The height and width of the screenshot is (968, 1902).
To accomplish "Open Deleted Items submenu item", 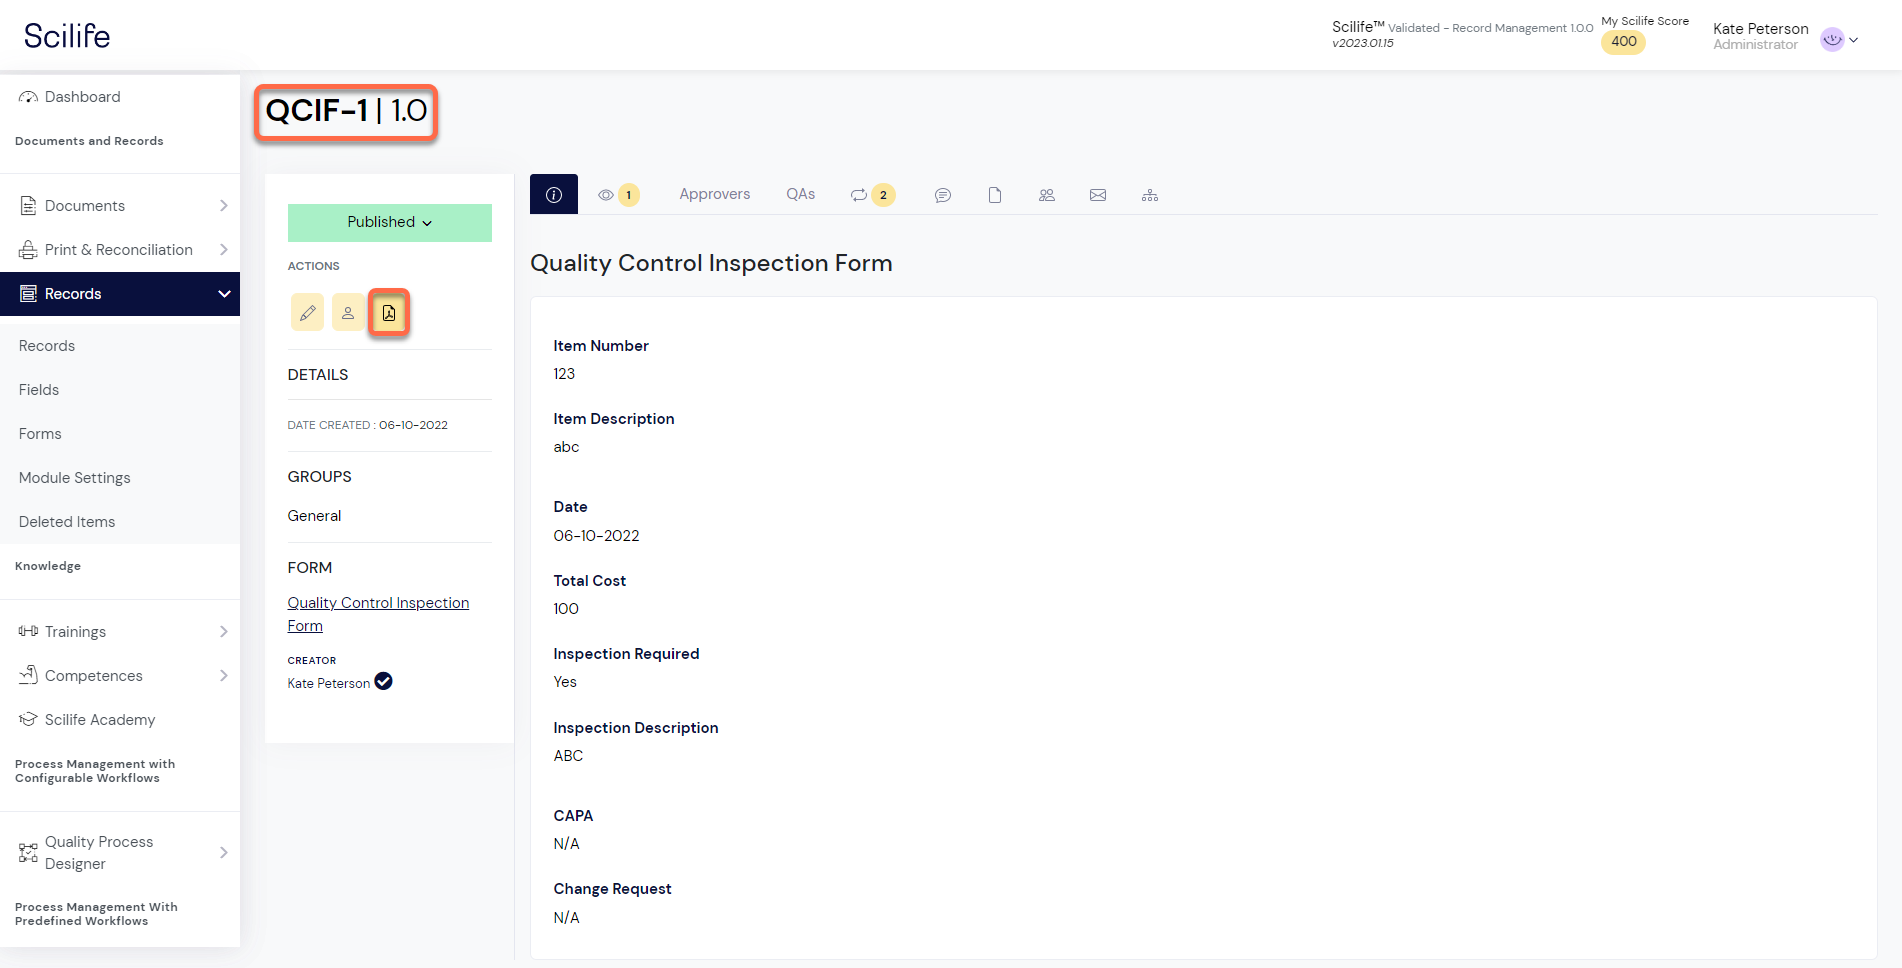I will click(67, 522).
